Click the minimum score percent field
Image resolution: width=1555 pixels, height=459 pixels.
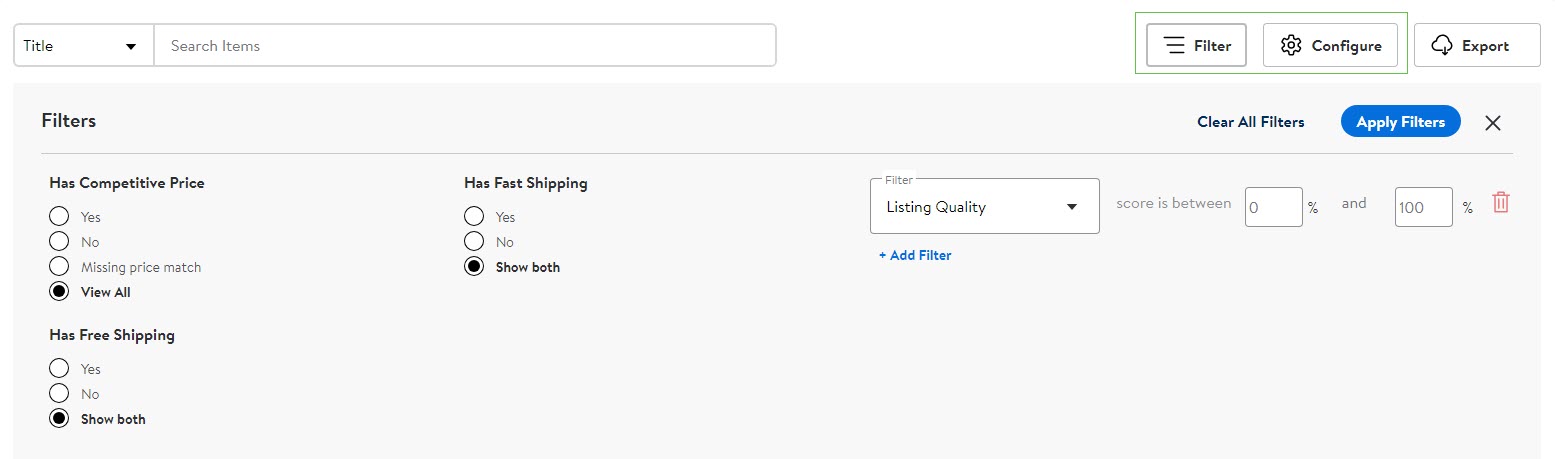(1274, 207)
